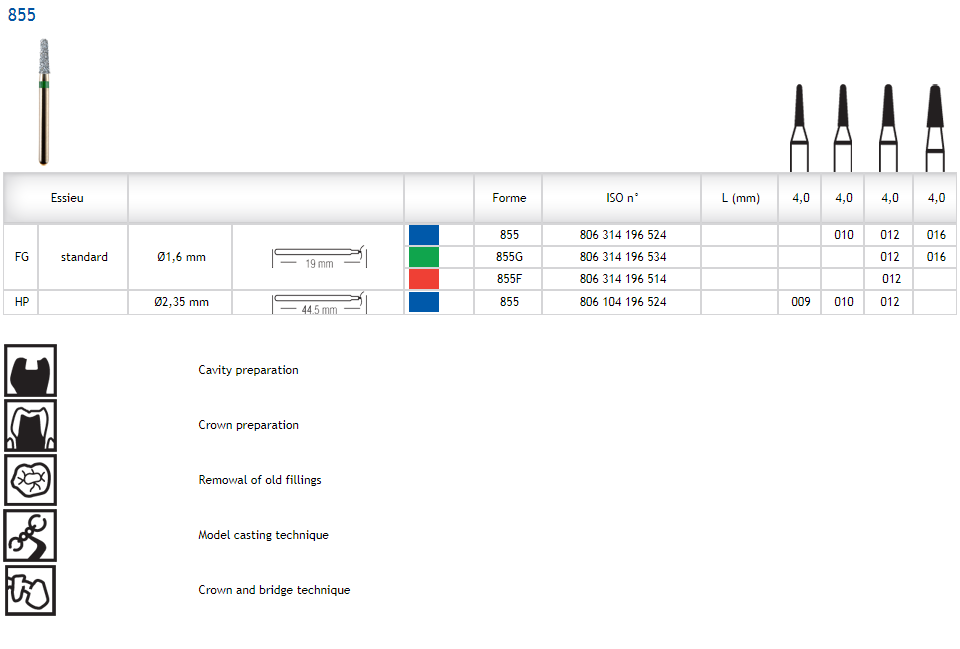Select the red grit color swatch for 855F
Image resolution: width=960 pixels, height=649 pixels.
coord(424,279)
